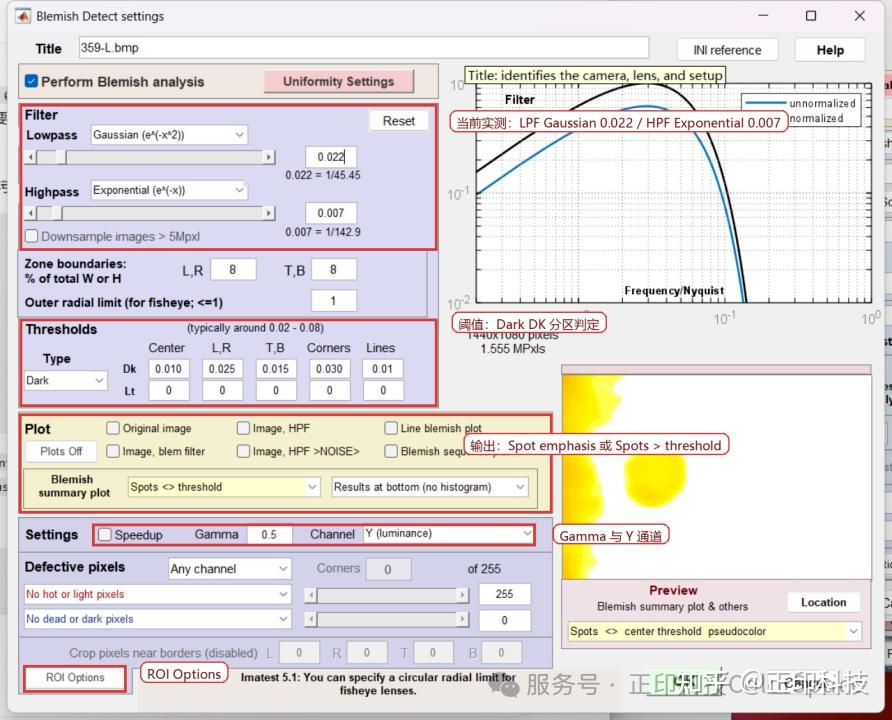The height and width of the screenshot is (720, 892).
Task: Open Preview pseudocolor plot dropdown
Action: (714, 631)
